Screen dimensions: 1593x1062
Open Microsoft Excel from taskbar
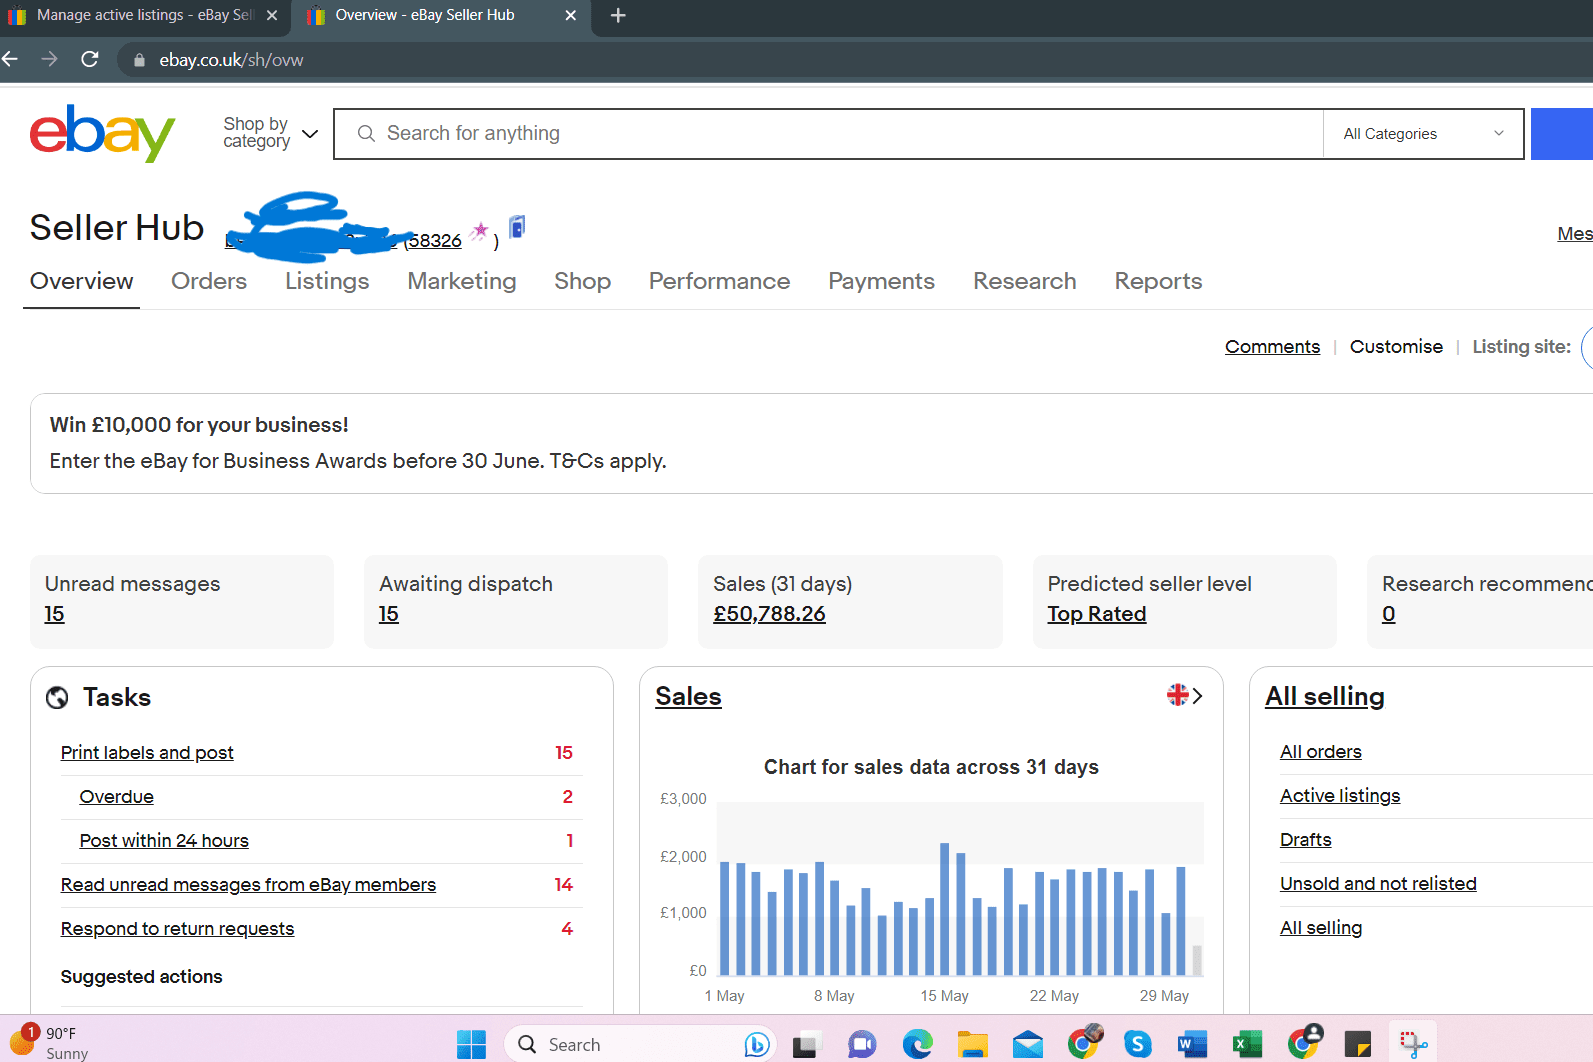click(x=1247, y=1044)
